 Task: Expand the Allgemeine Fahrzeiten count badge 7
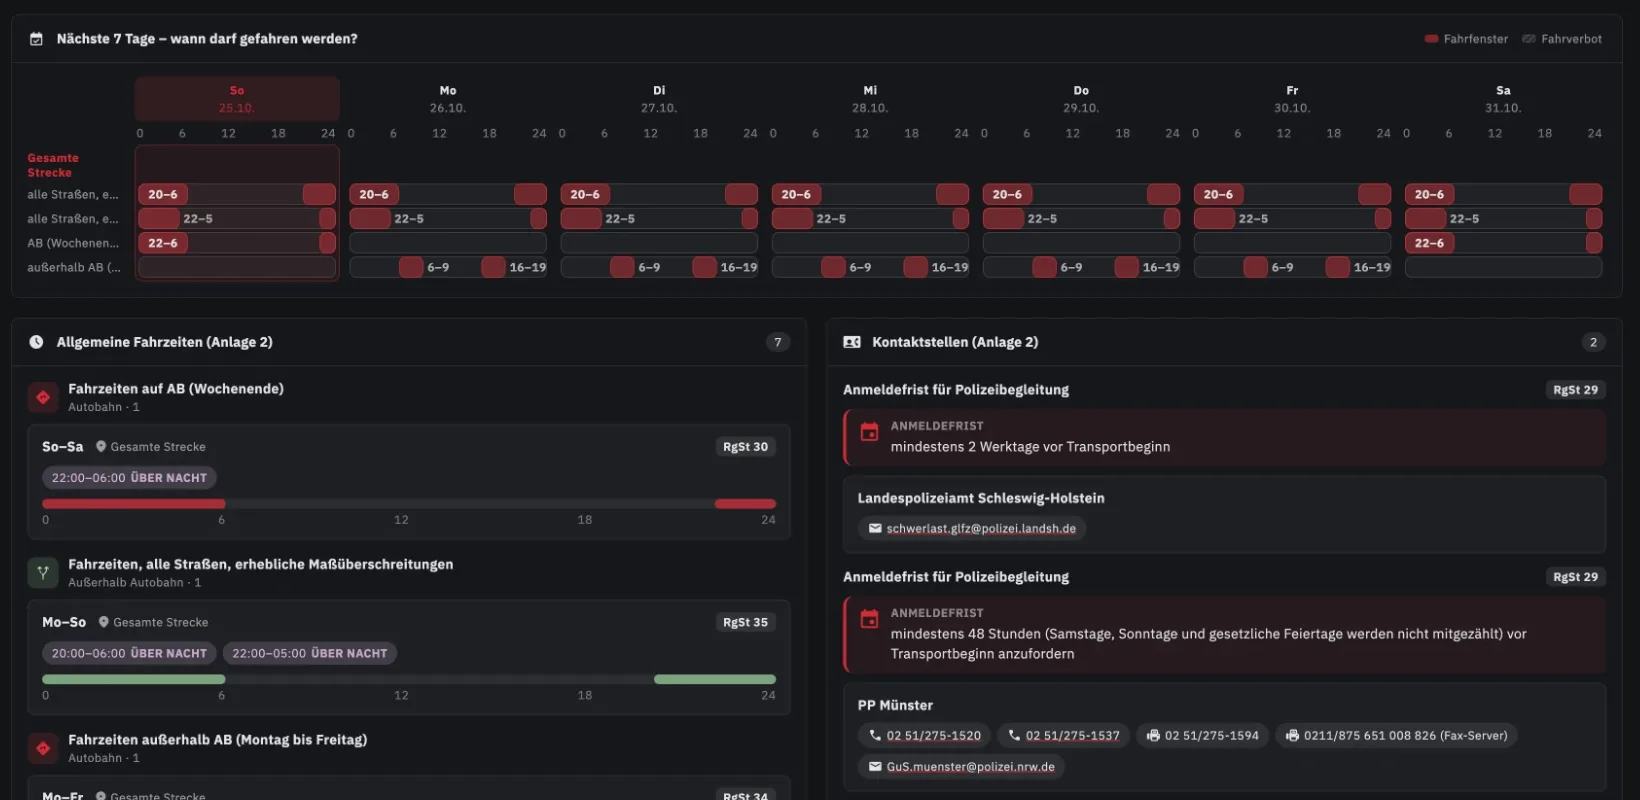[778, 342]
